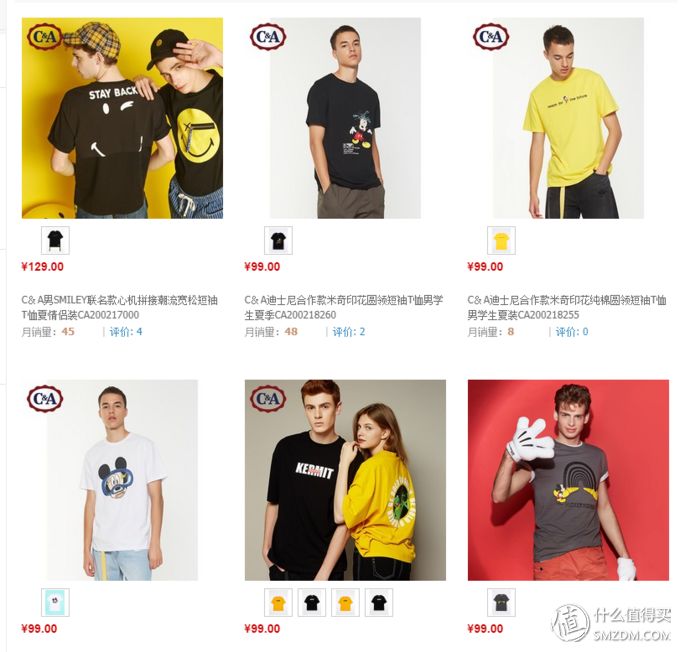Open the 评价: 4 reviews link
Image resolution: width=680 pixels, height=652 pixels.
[x=126, y=332]
